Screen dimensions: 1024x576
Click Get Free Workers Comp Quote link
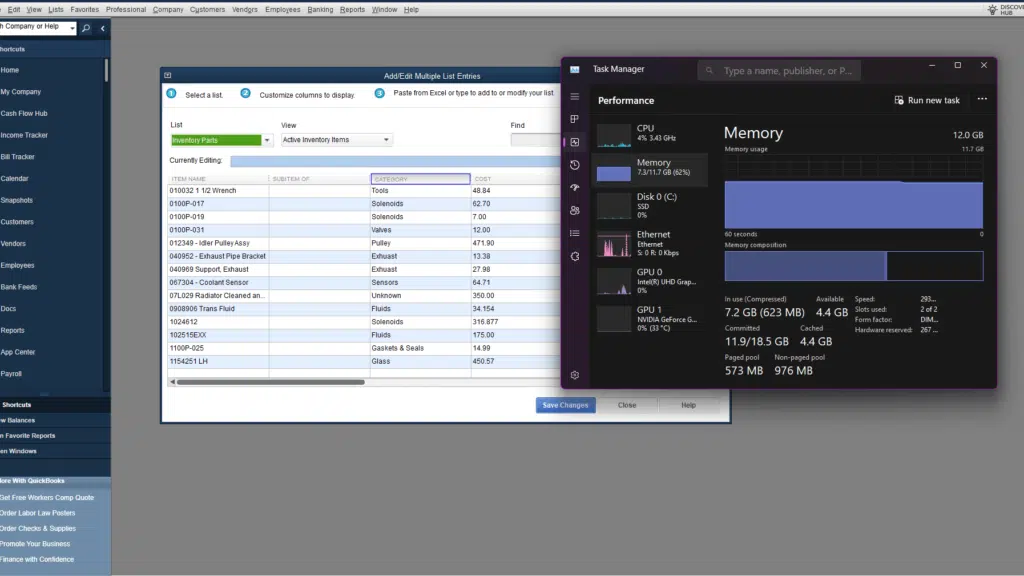(x=47, y=498)
